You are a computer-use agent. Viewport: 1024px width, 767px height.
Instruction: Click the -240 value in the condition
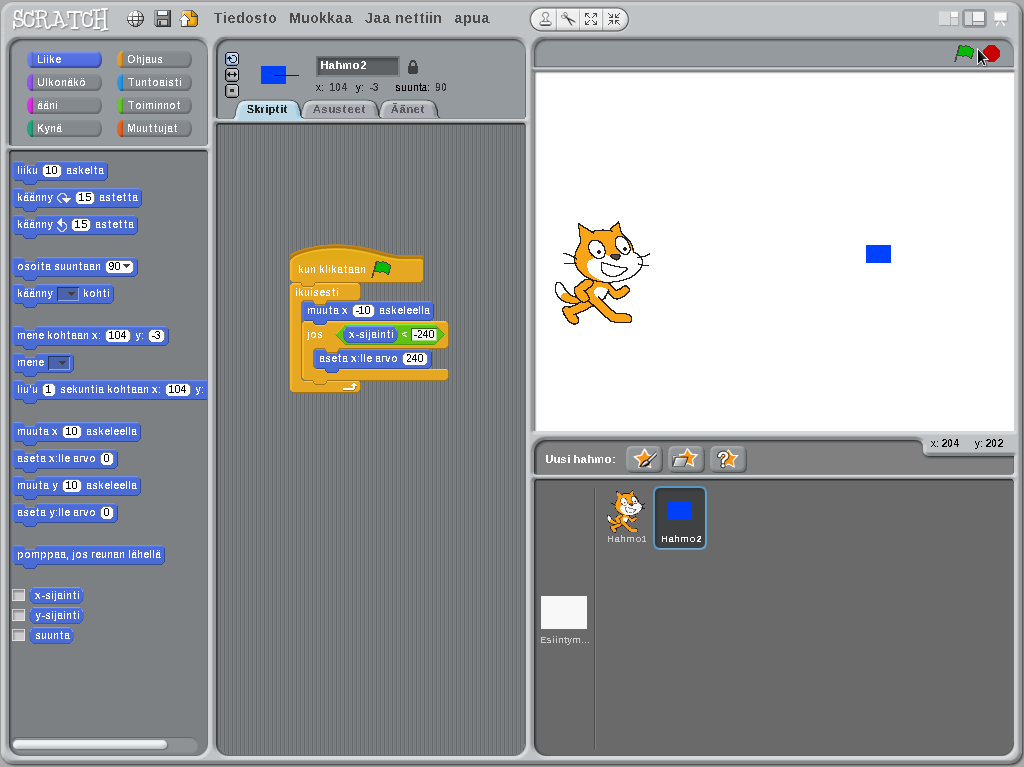tap(423, 335)
